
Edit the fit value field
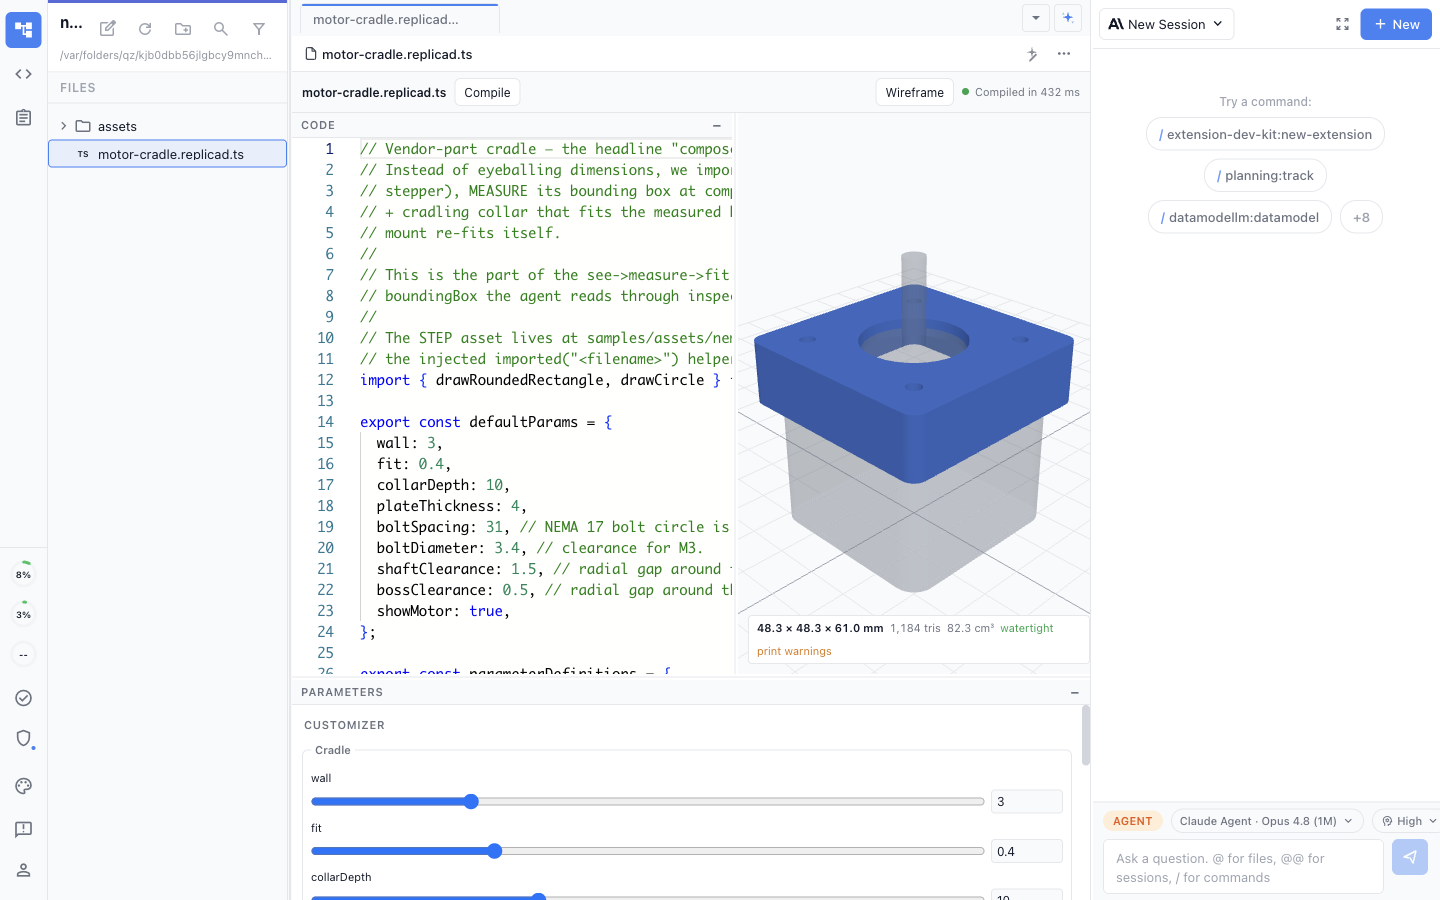(1026, 851)
